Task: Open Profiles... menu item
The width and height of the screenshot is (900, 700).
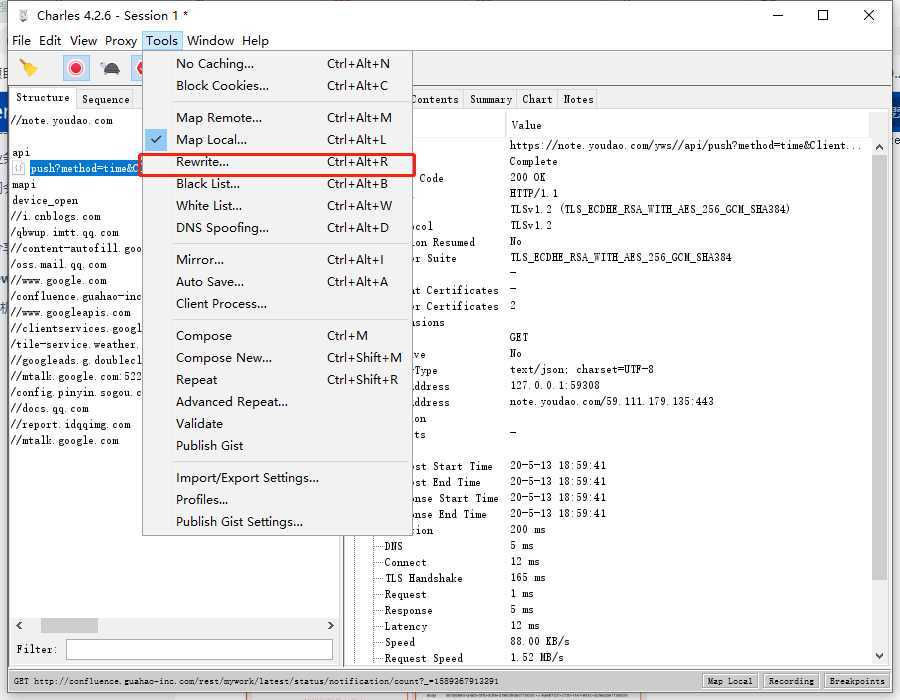Action: 277,500
